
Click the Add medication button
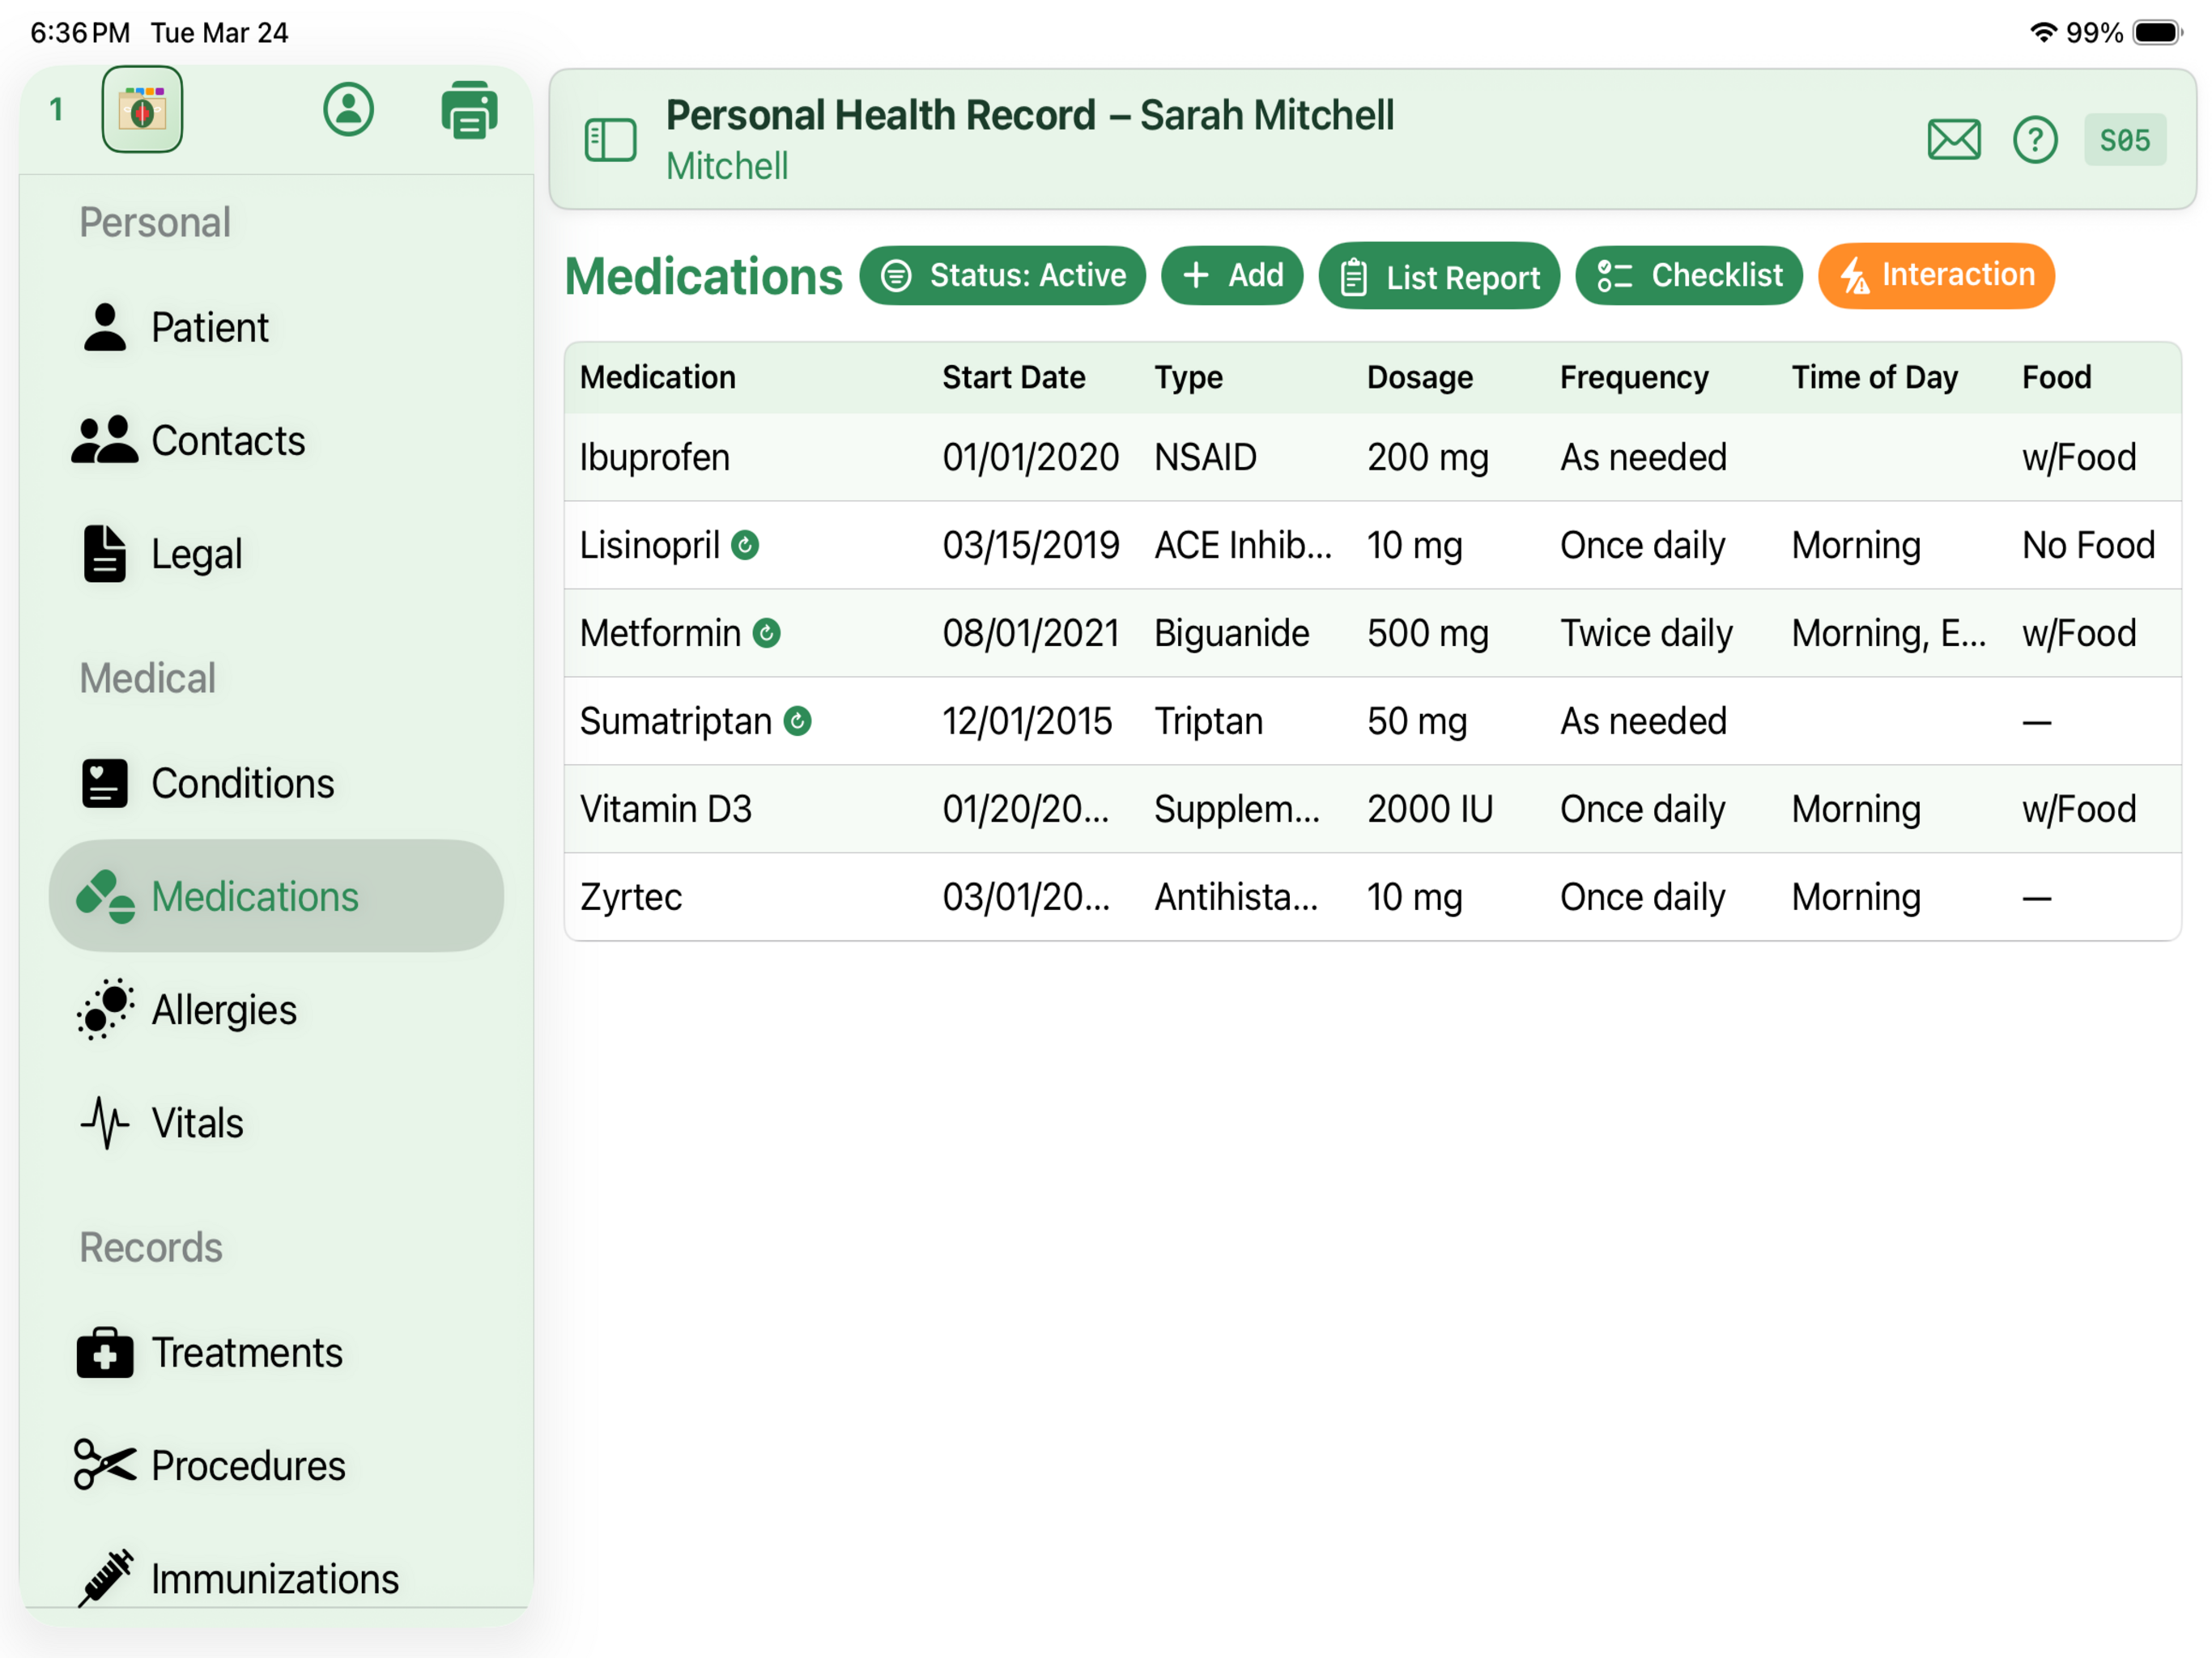[1232, 275]
